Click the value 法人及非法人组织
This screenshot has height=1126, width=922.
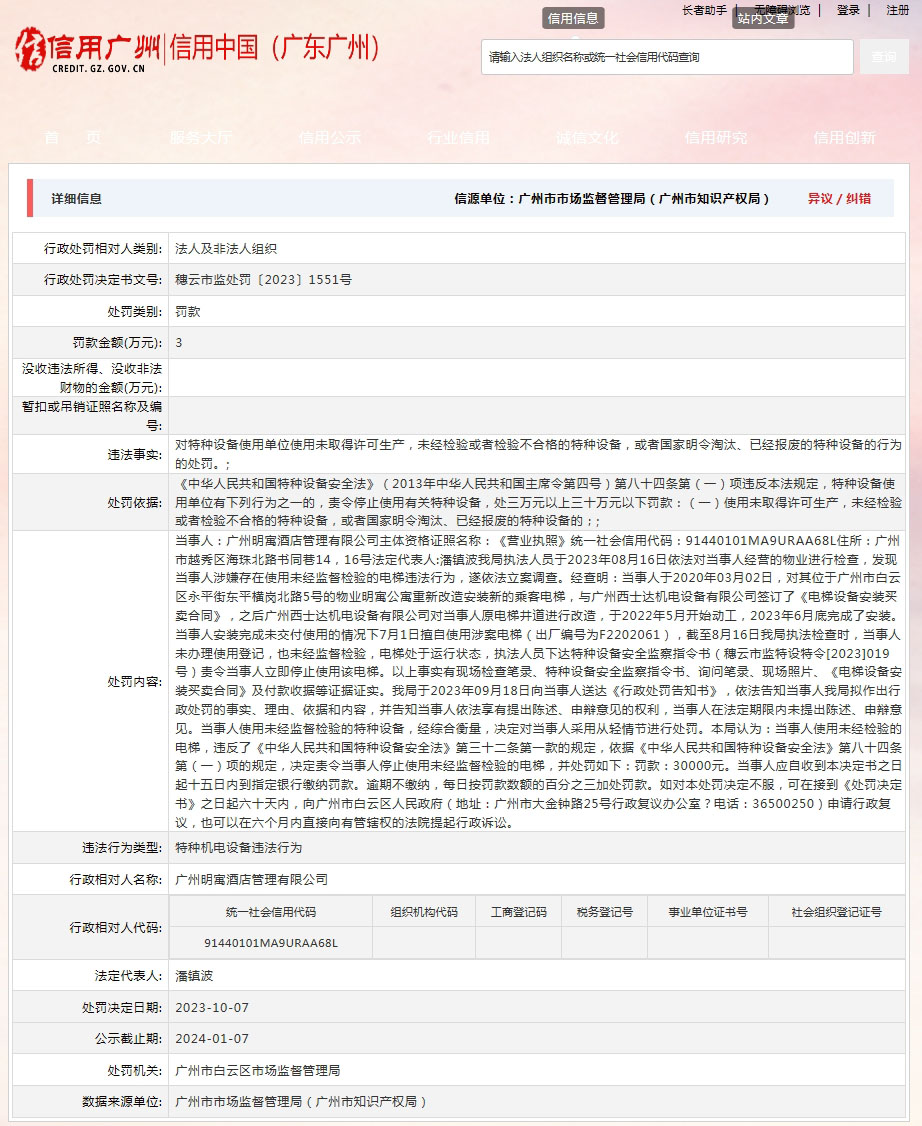(226, 248)
